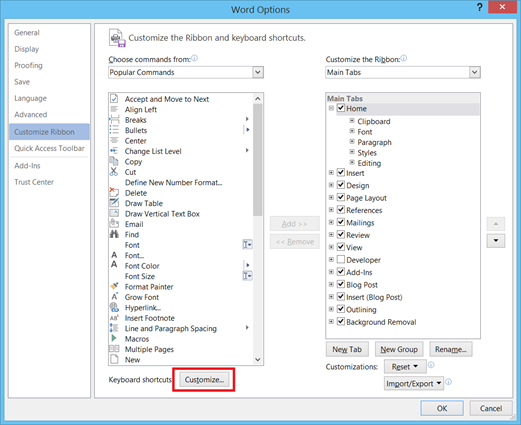Click the keyboard shortcuts Customize... button

[204, 380]
